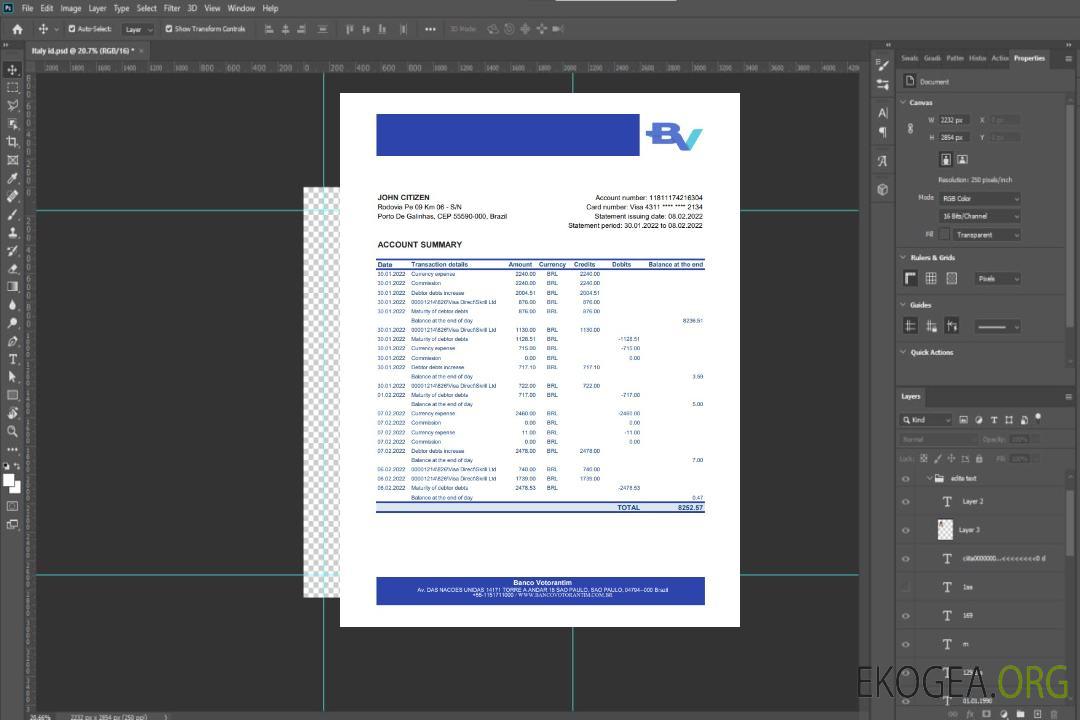Click the canvas Fill color swatch
This screenshot has width=1080, height=720.
click(x=945, y=235)
